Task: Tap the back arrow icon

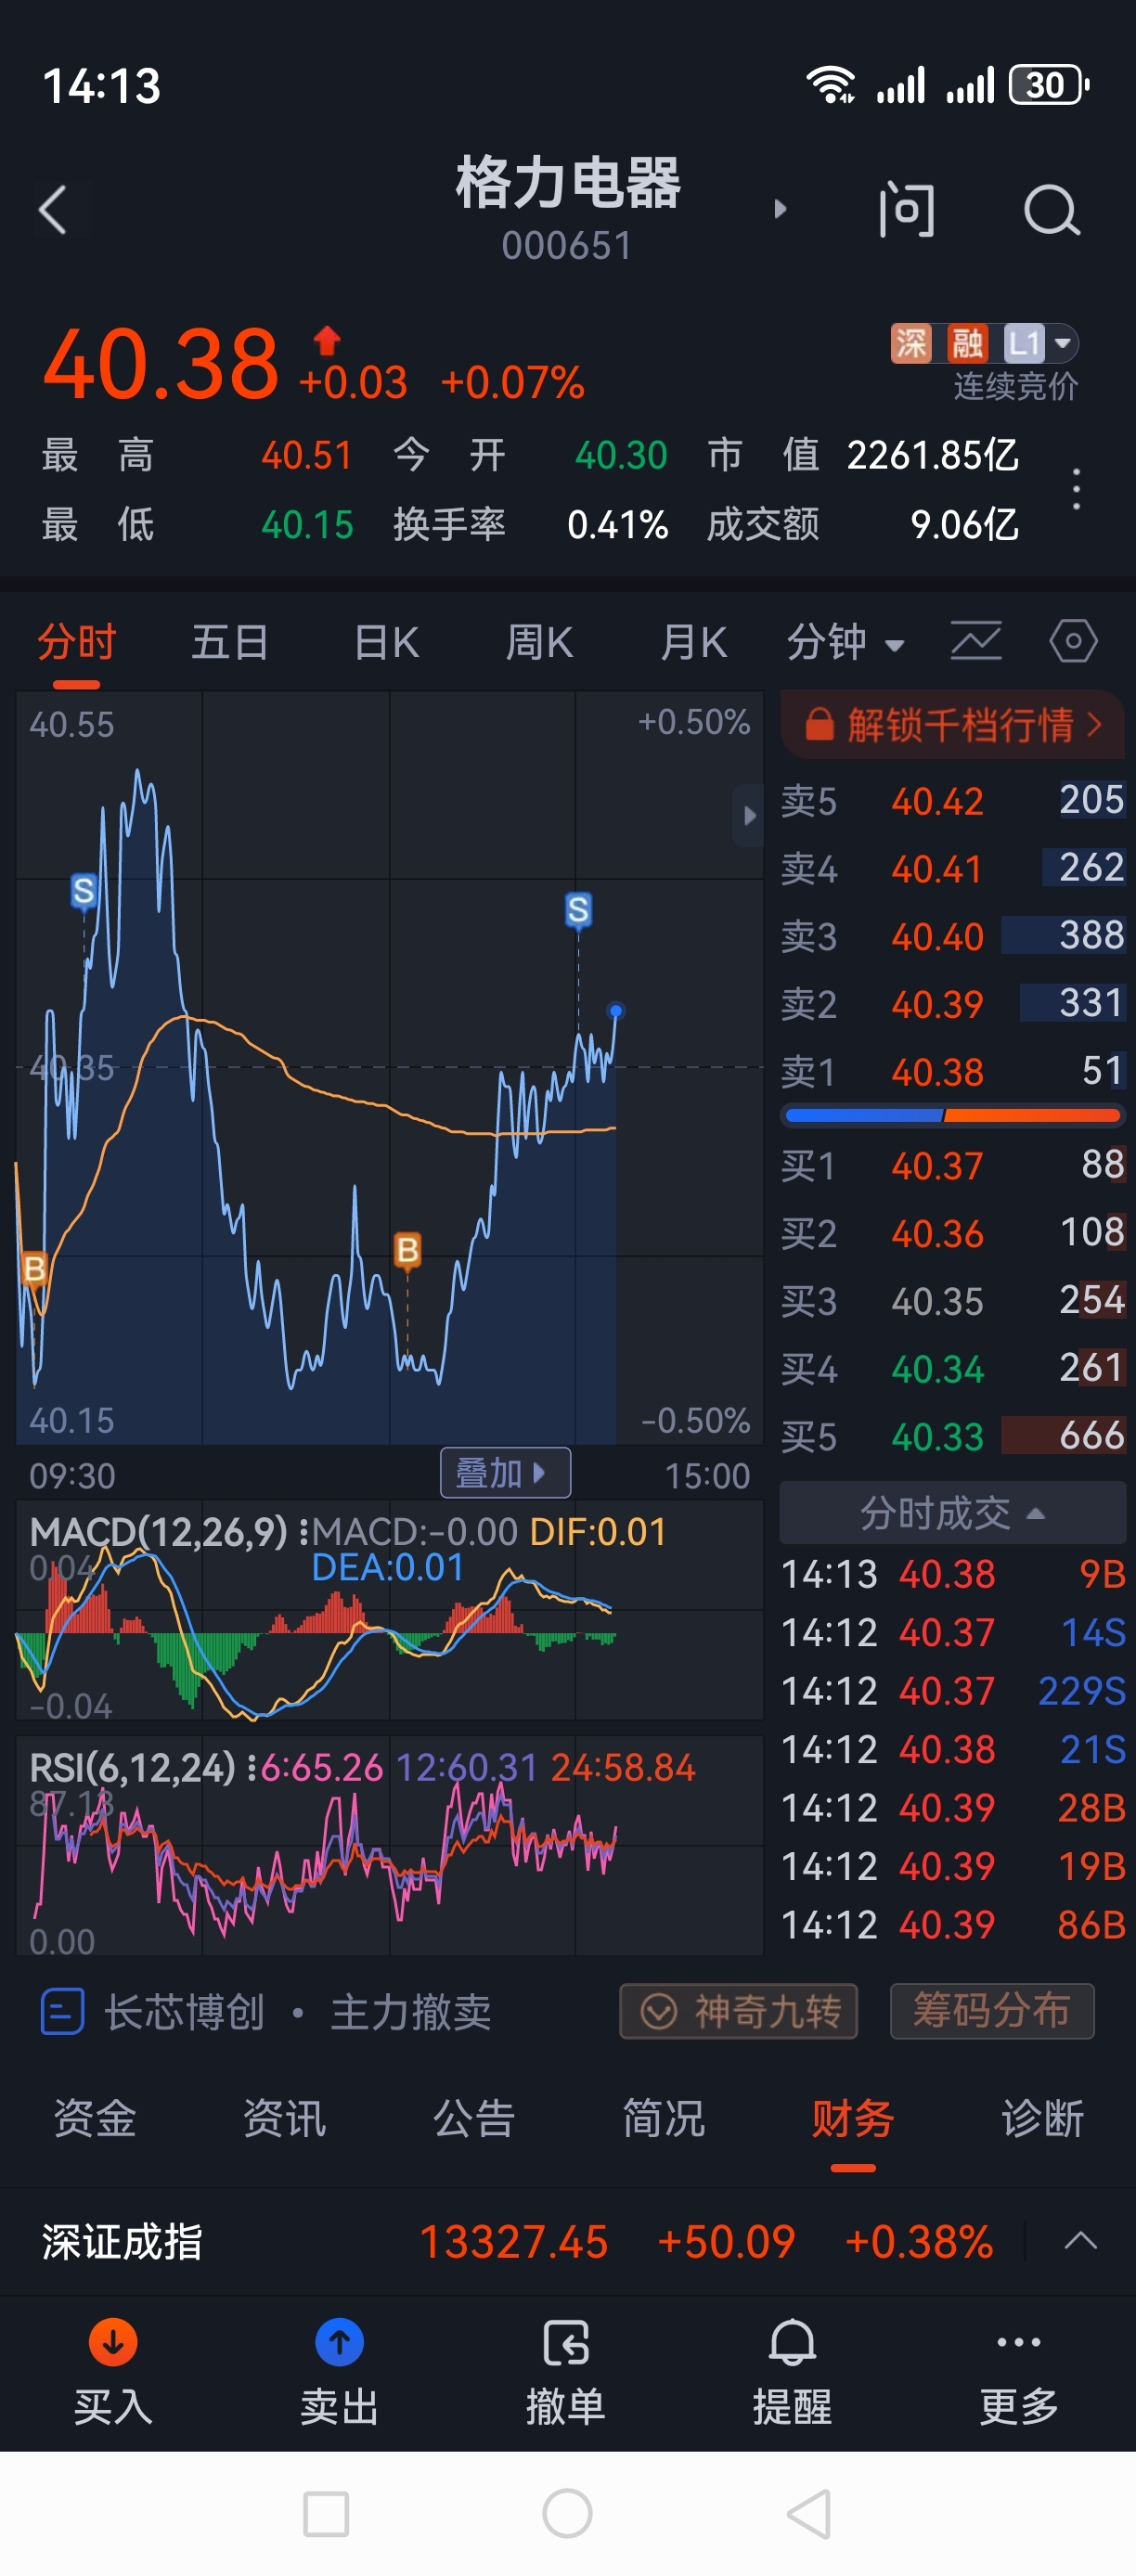Action: click(53, 210)
